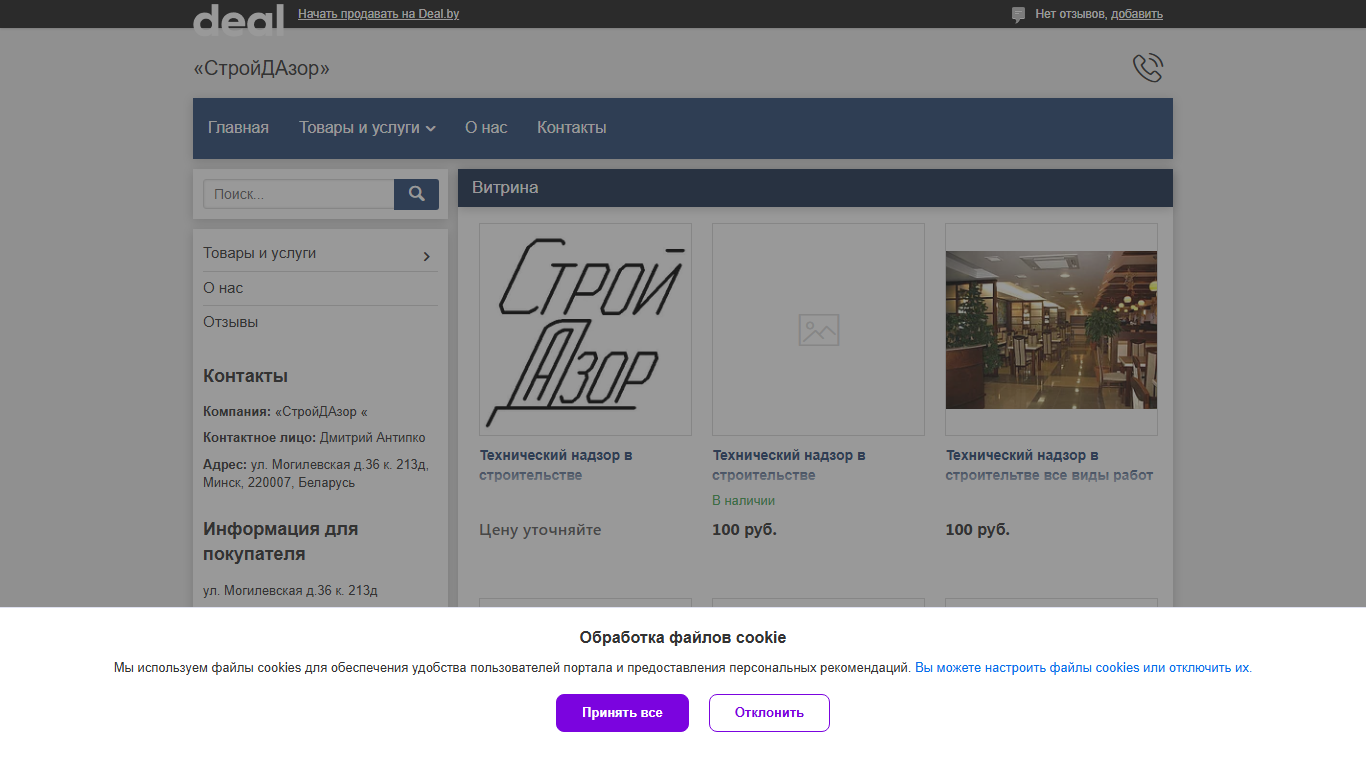Expand the Товары и услуги navigation dropdown
1366x768 pixels.
tap(367, 128)
